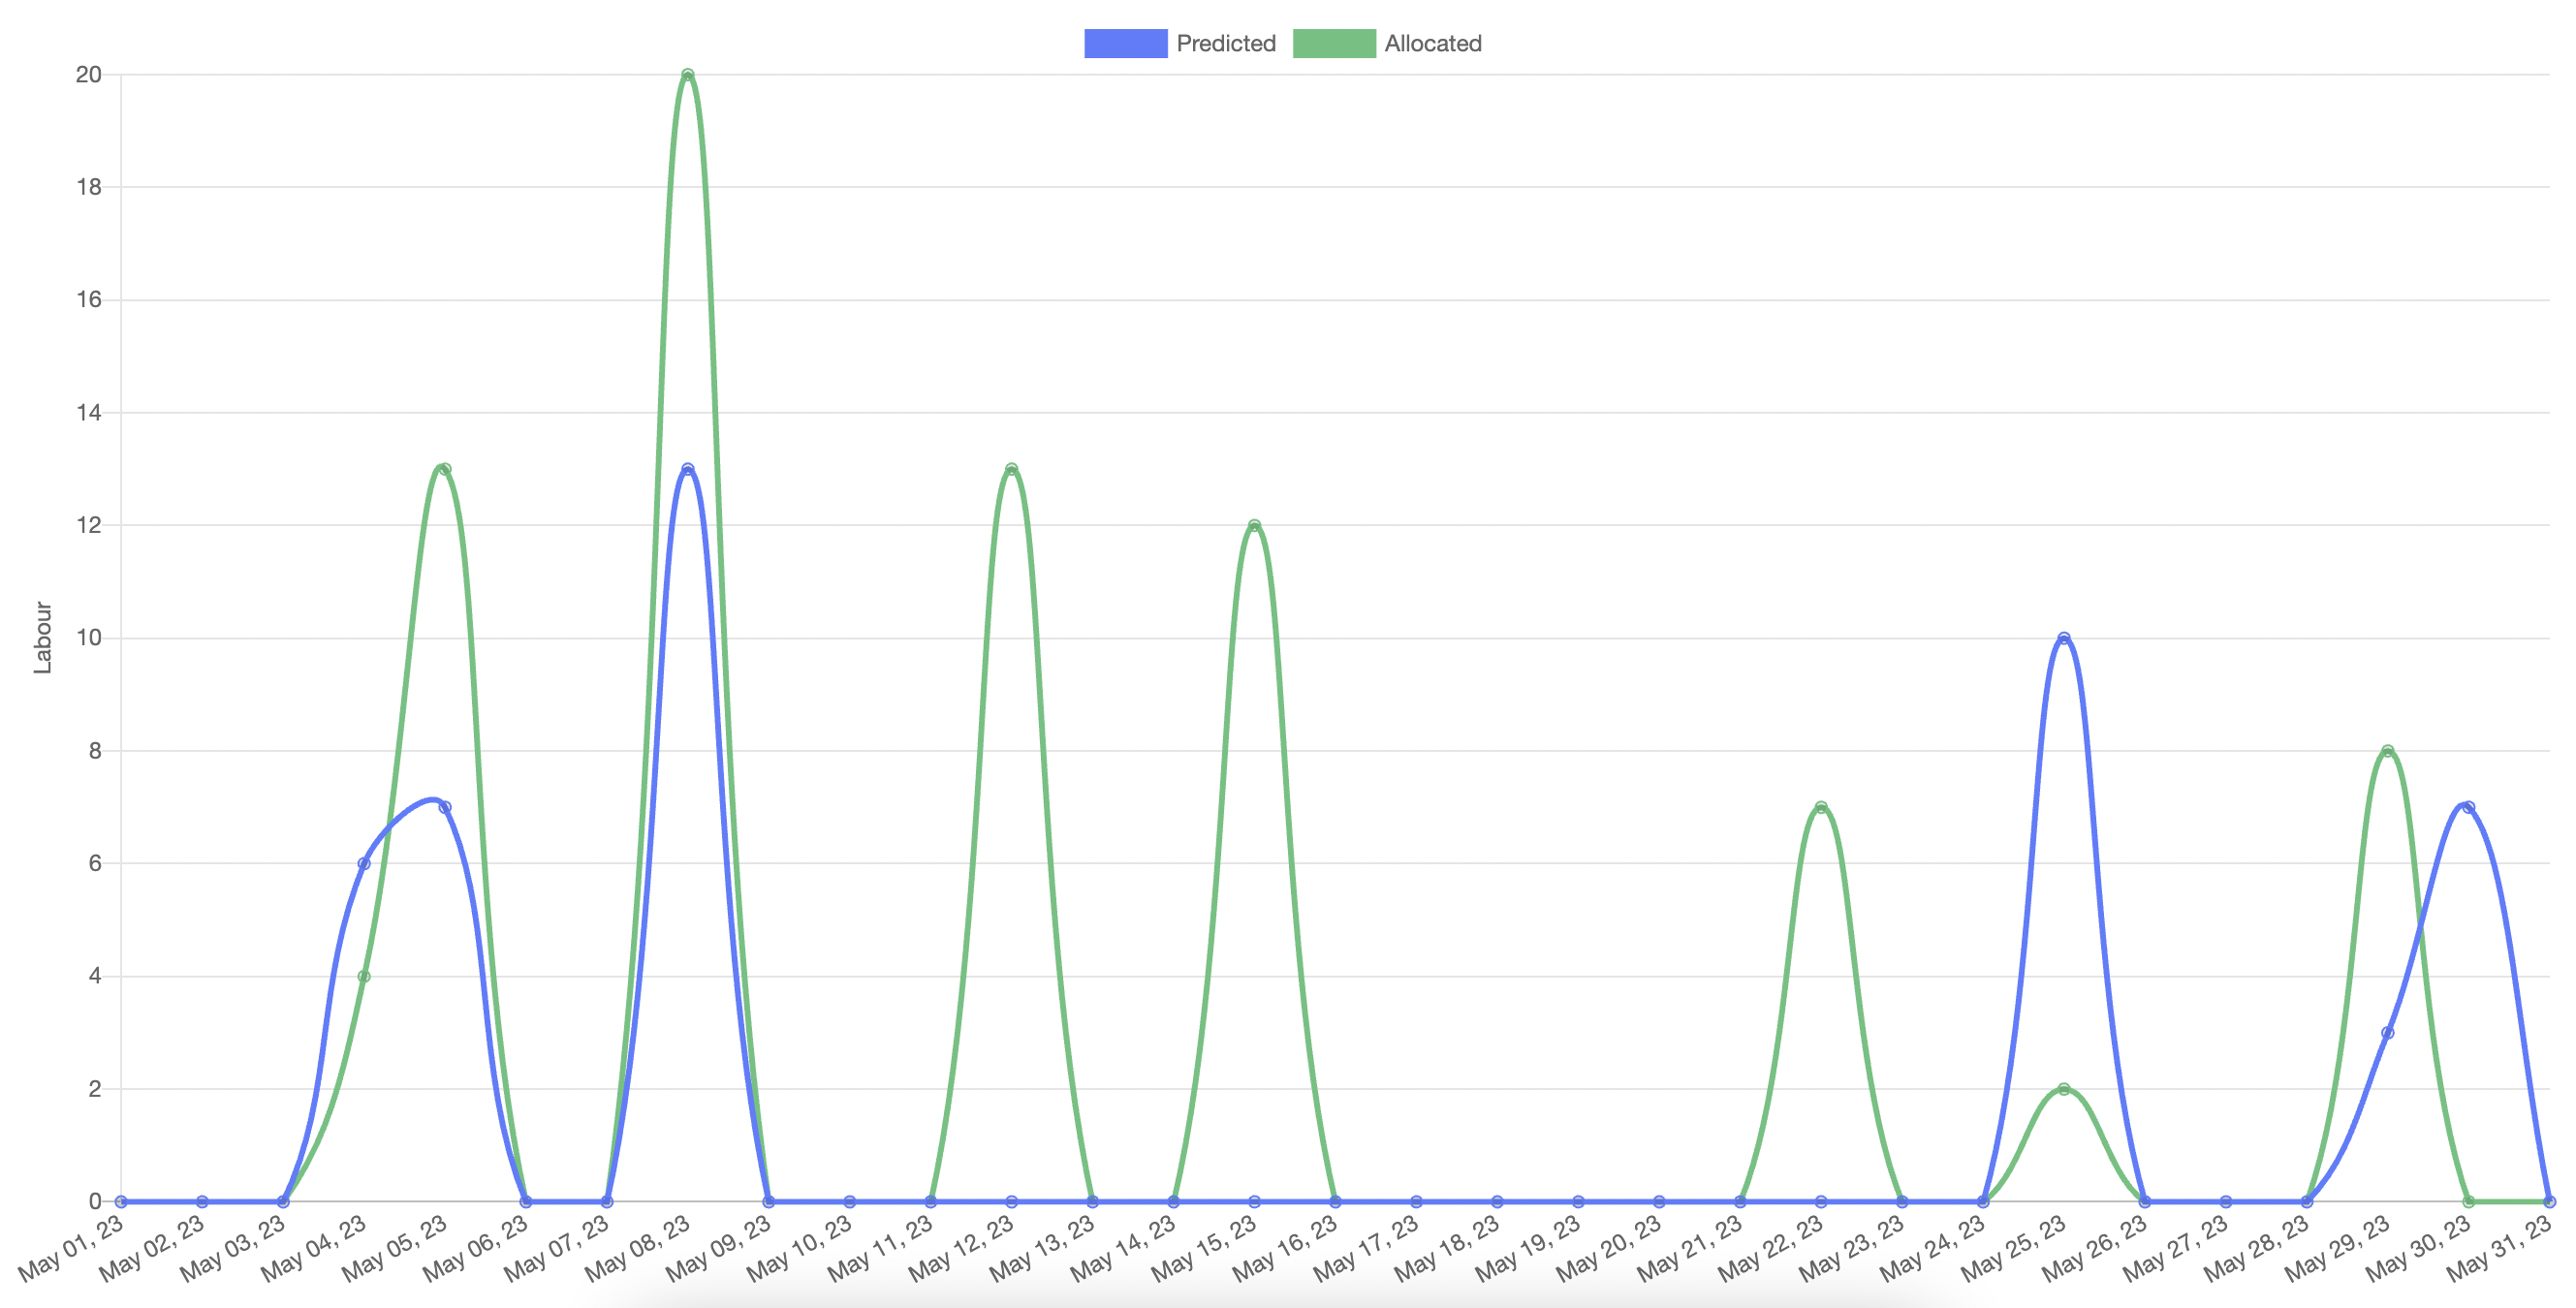2576x1308 pixels.
Task: Click the May 18, 23 axis label
Action: click(x=1448, y=1249)
